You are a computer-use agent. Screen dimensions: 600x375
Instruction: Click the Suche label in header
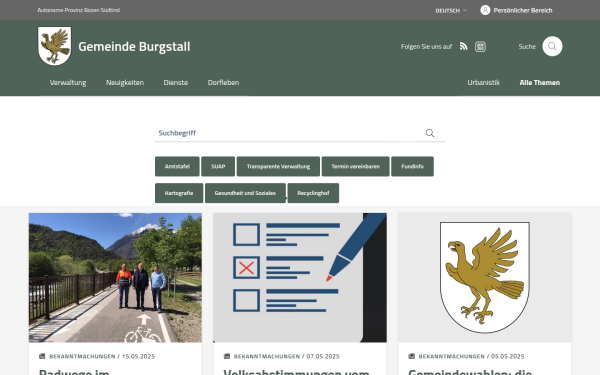point(527,46)
